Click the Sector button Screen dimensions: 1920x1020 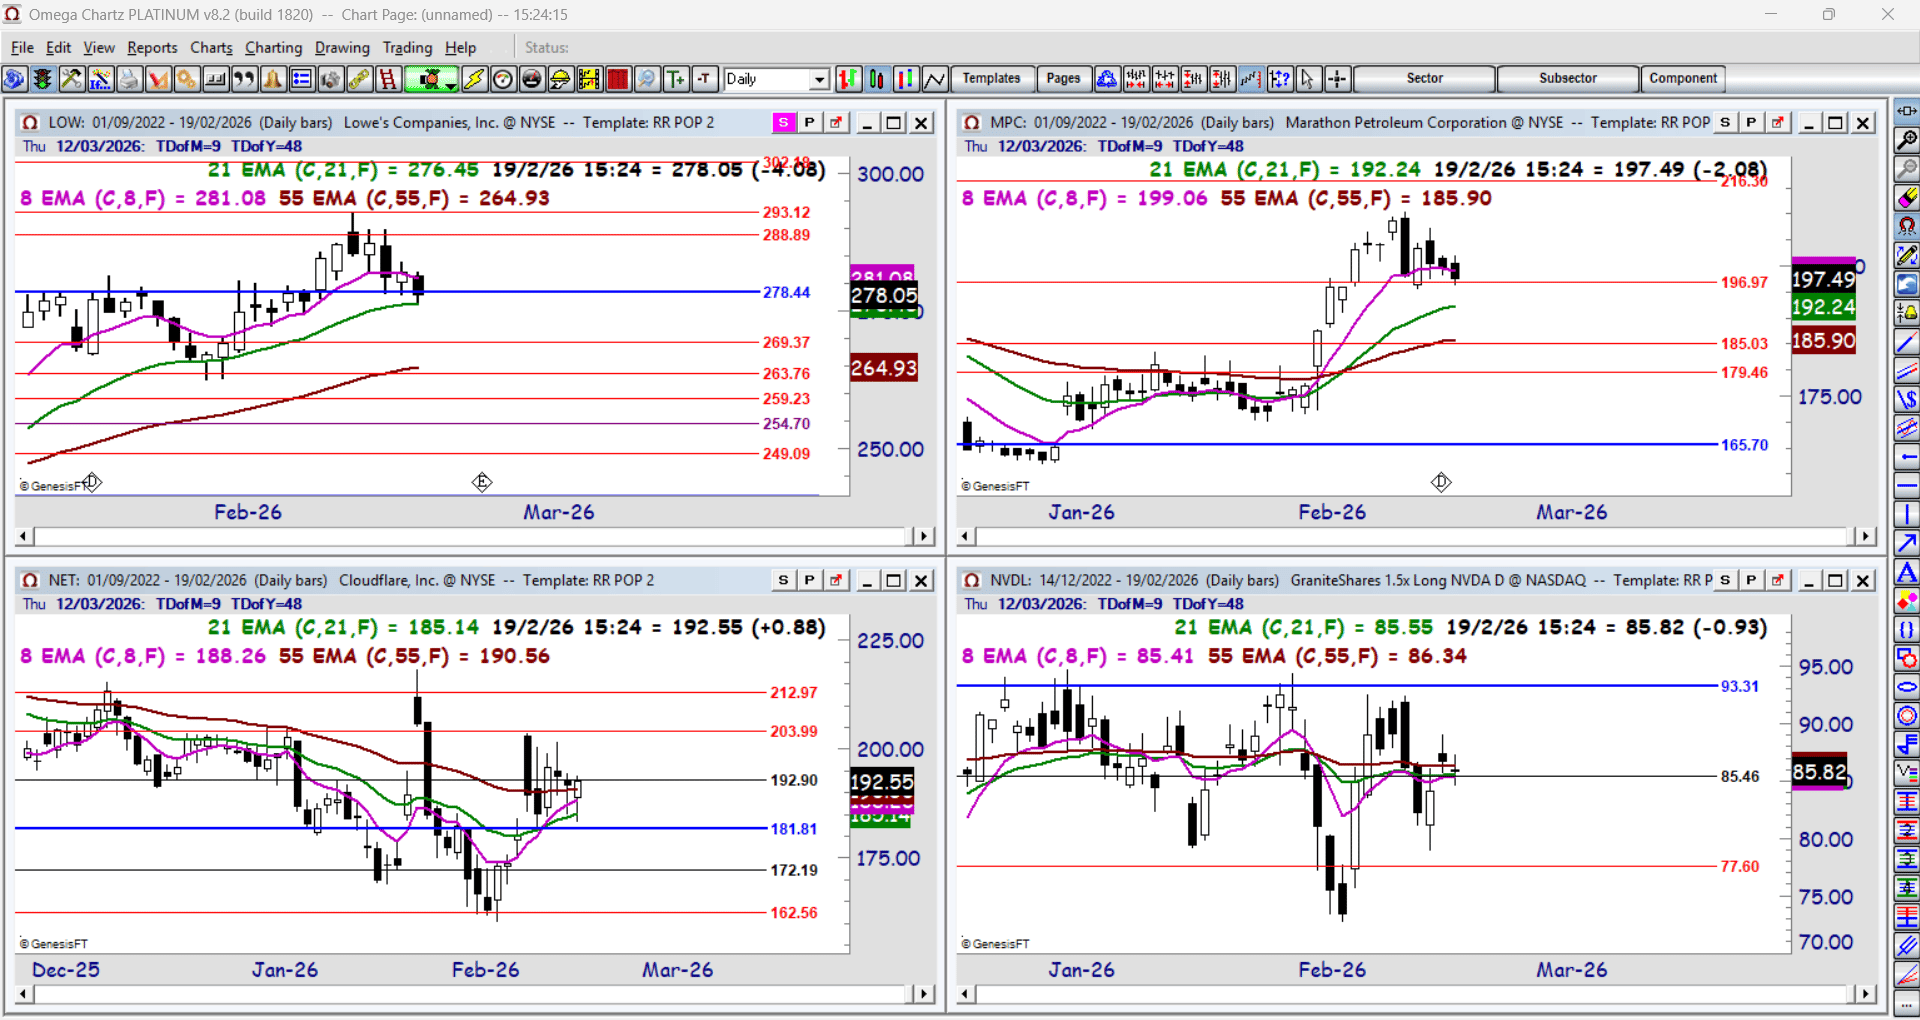pyautogui.click(x=1424, y=79)
